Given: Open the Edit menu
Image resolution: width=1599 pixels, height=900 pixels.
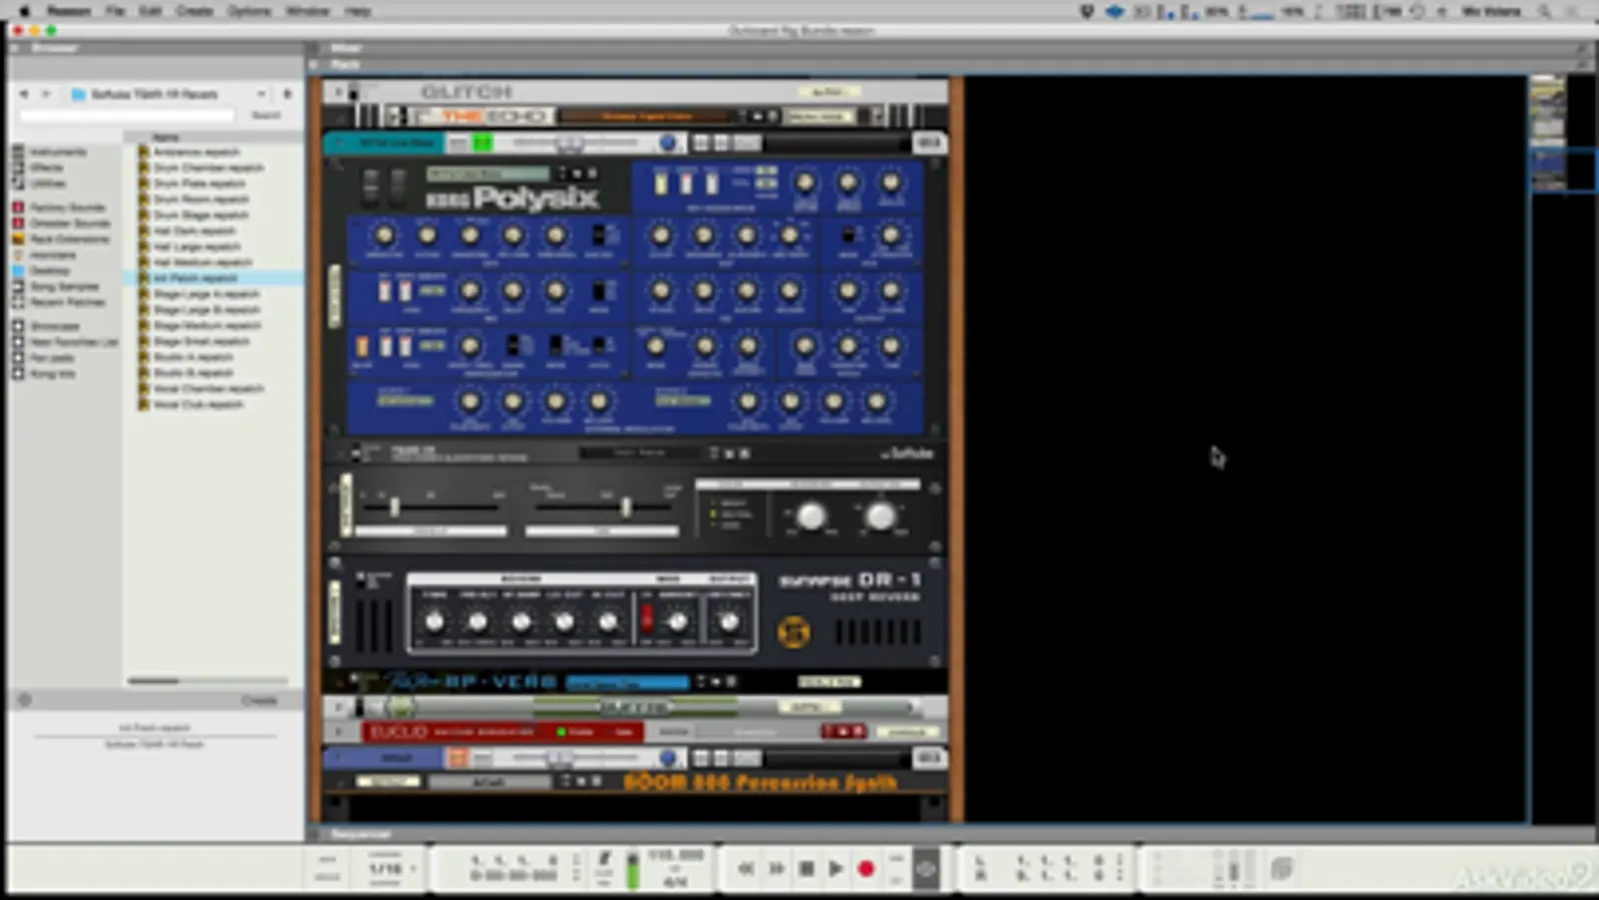Looking at the screenshot, I should tap(150, 11).
